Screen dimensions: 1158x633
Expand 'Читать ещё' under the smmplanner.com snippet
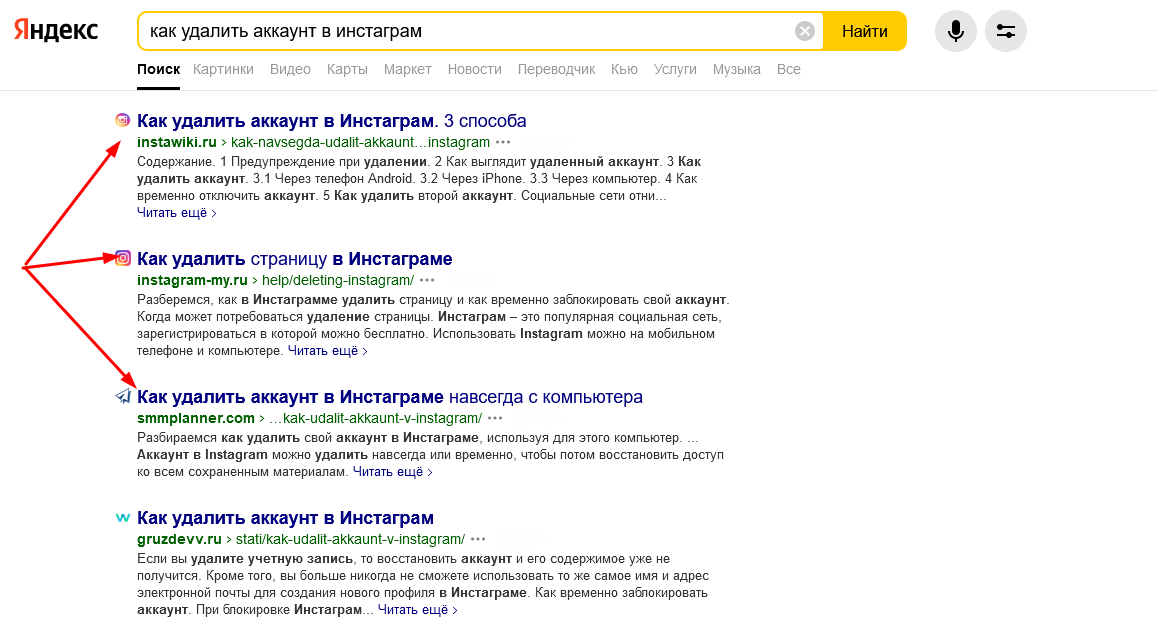(x=392, y=472)
